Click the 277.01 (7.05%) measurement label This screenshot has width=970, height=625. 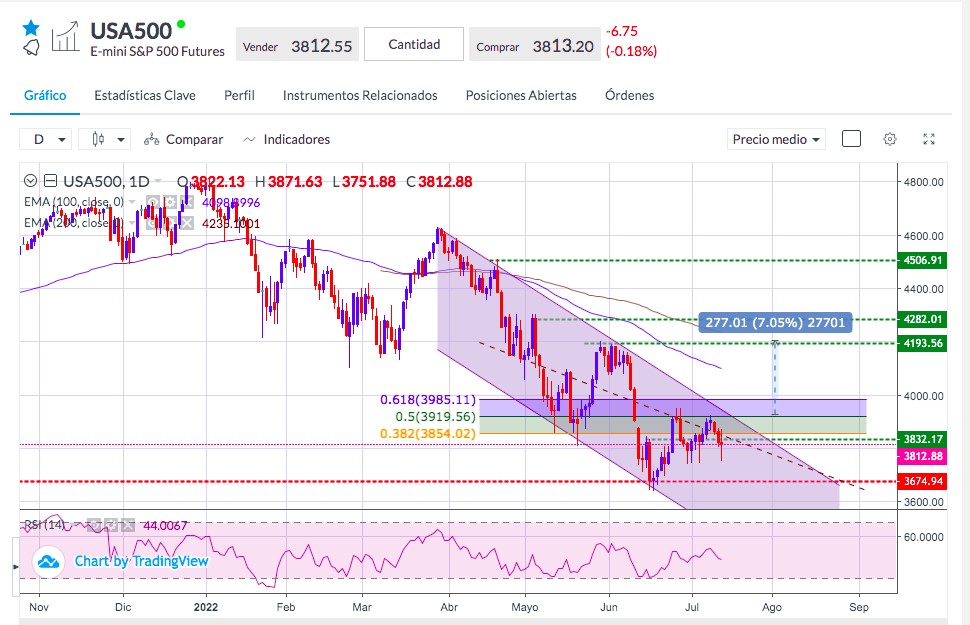pos(775,322)
